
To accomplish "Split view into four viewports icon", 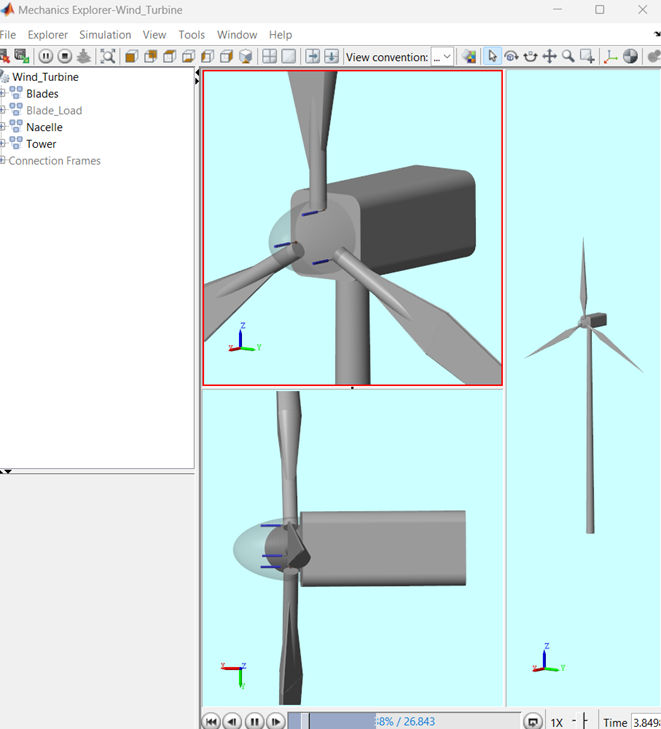I will point(270,57).
